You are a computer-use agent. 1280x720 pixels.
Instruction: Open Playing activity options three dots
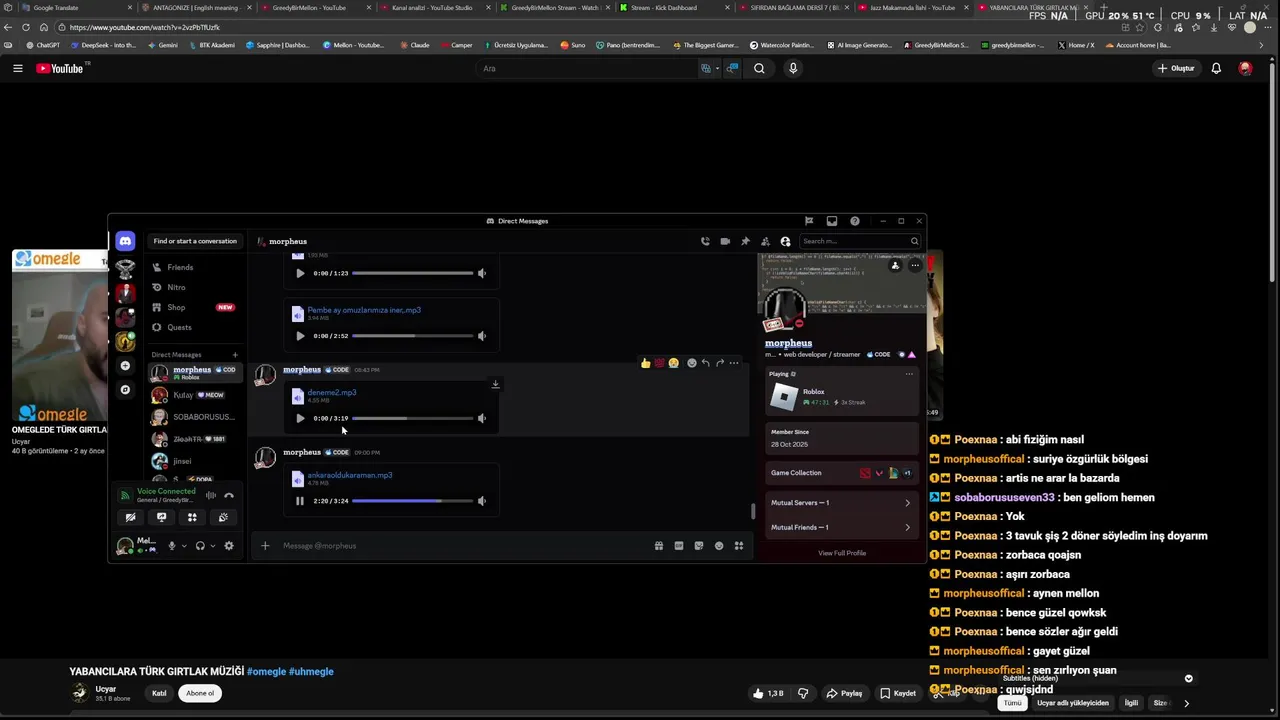pos(909,374)
